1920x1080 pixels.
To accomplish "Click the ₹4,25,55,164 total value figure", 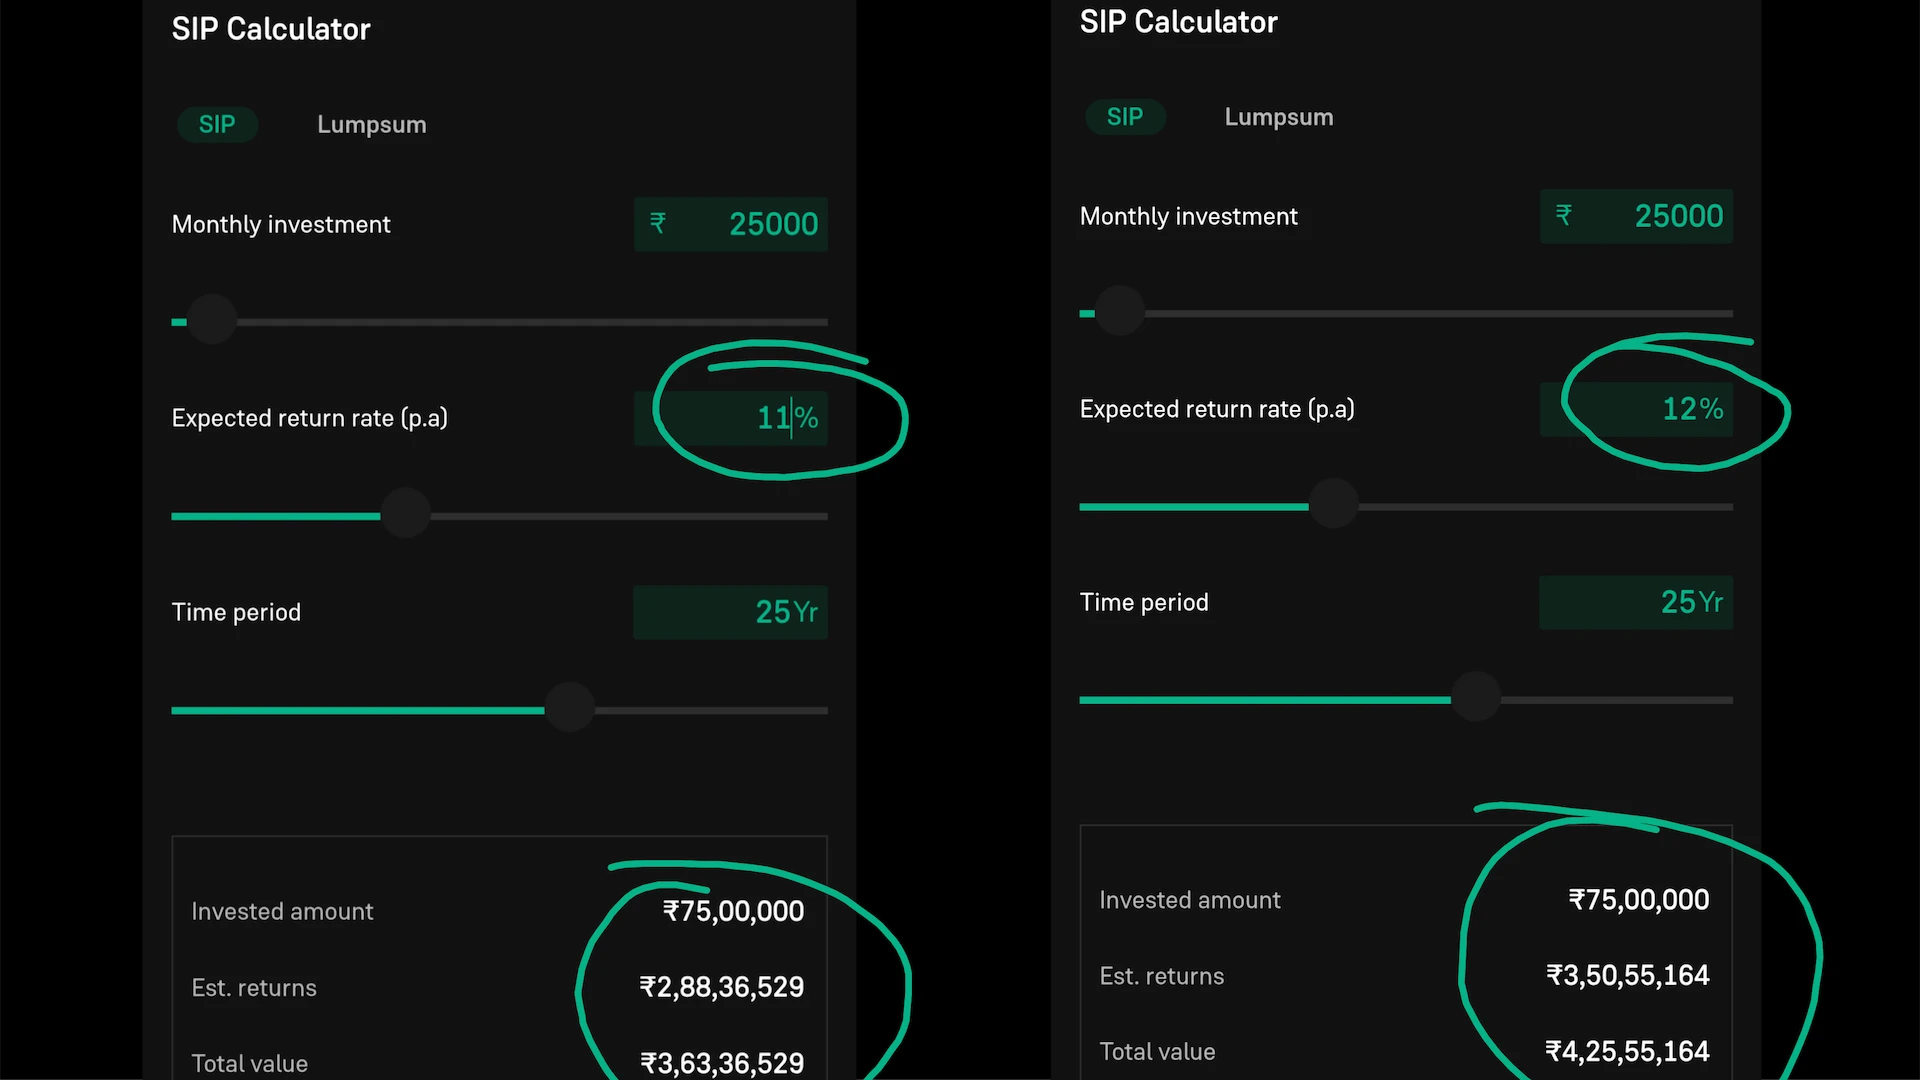I will pos(1628,1051).
